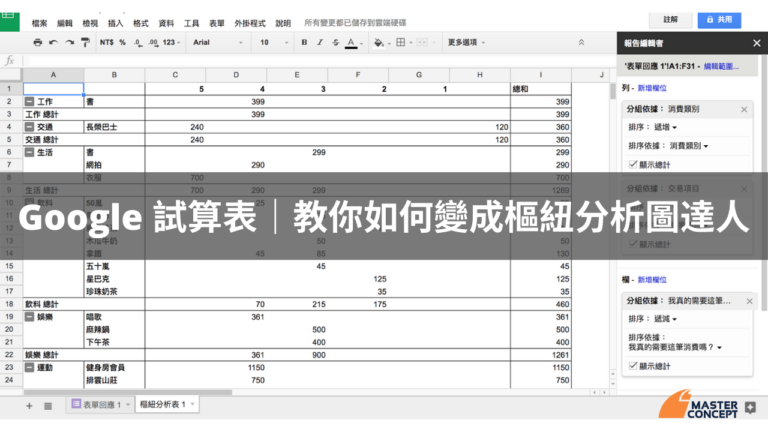
Task: Decrease decimal places
Action: pyautogui.click(x=138, y=43)
